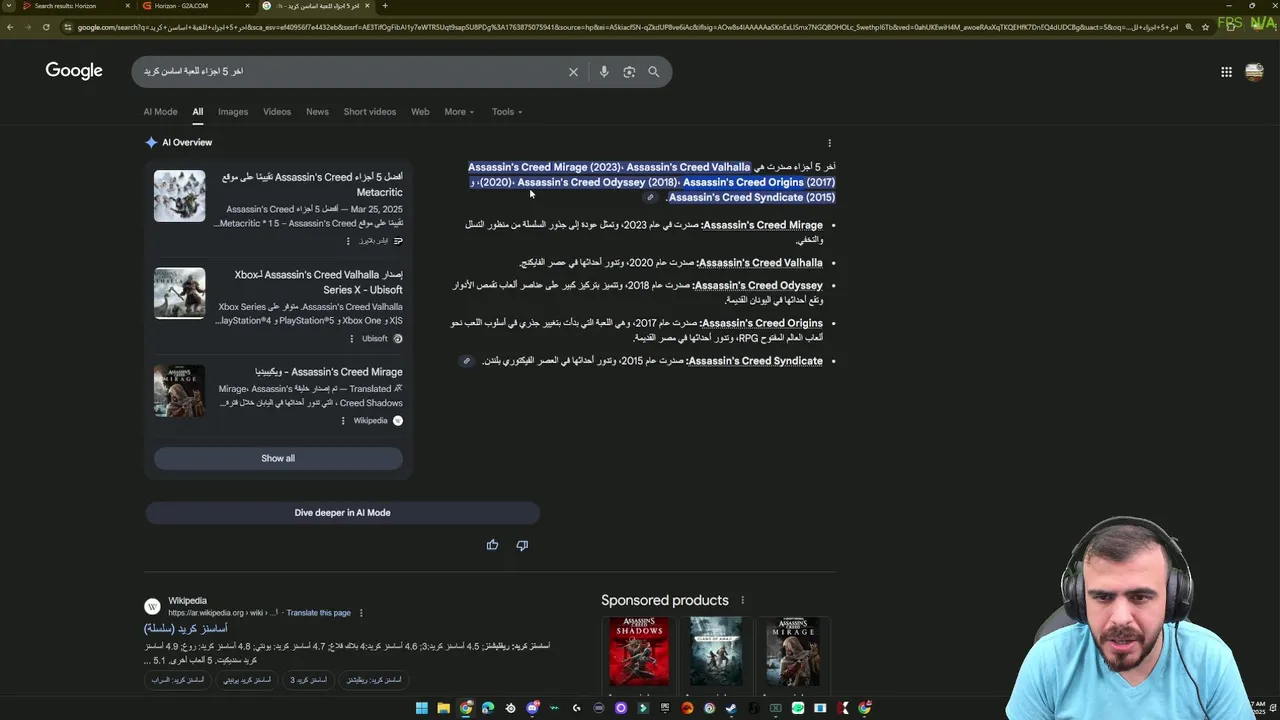
Task: Click Show all sources button
Action: tap(278, 458)
